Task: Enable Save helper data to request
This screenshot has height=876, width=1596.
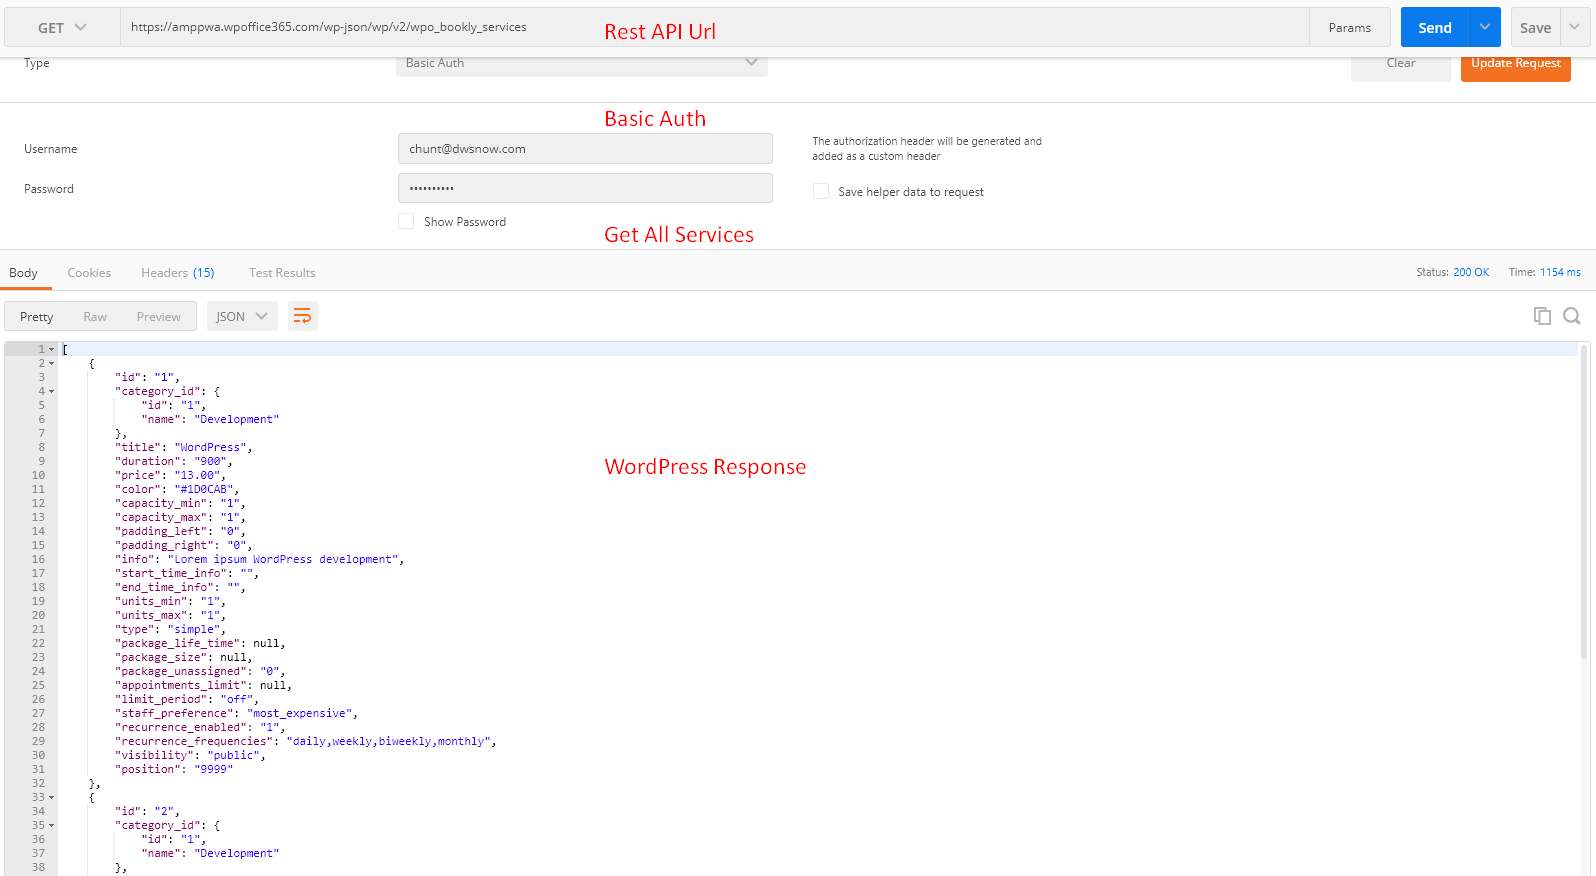Action: (821, 191)
